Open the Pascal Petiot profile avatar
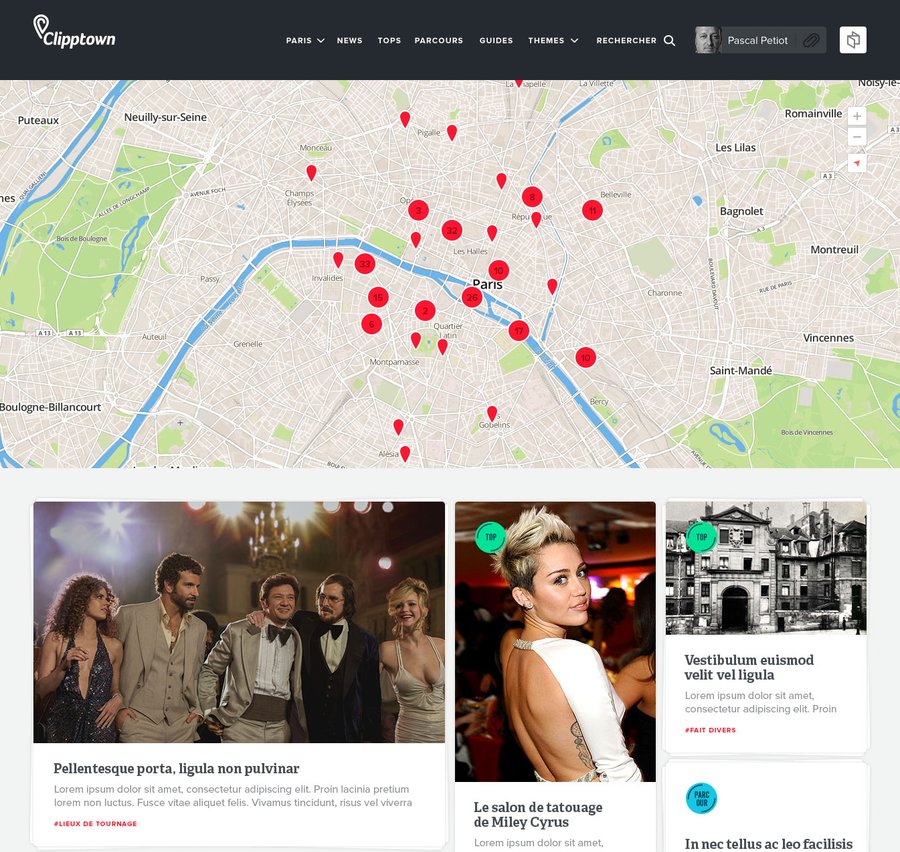The image size is (900, 852). click(708, 40)
